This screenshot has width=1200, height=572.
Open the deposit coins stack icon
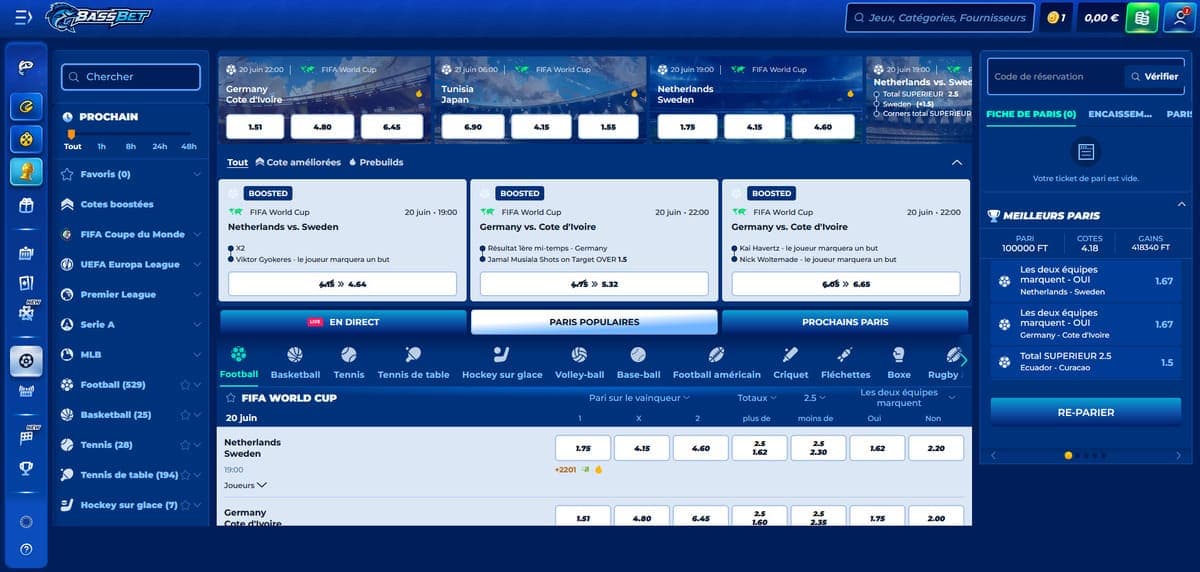[x=1142, y=17]
